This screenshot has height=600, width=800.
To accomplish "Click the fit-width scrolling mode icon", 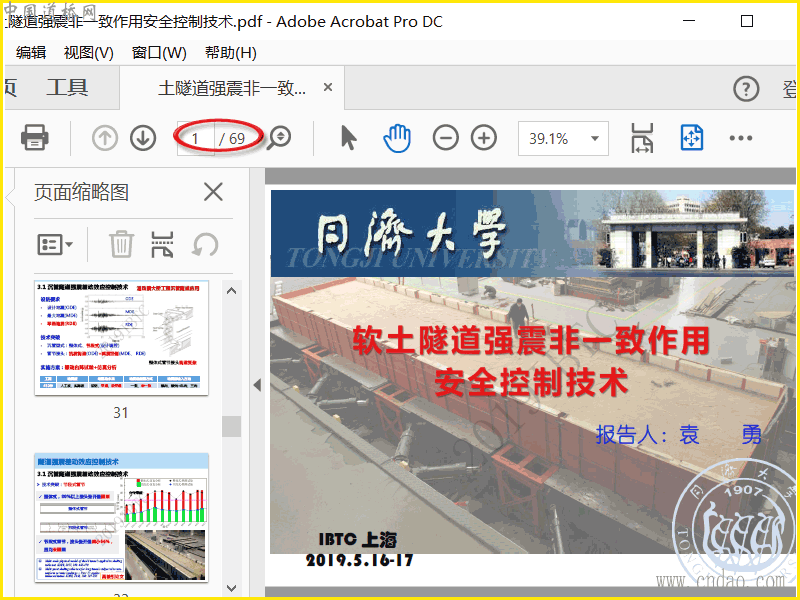I will 642,138.
